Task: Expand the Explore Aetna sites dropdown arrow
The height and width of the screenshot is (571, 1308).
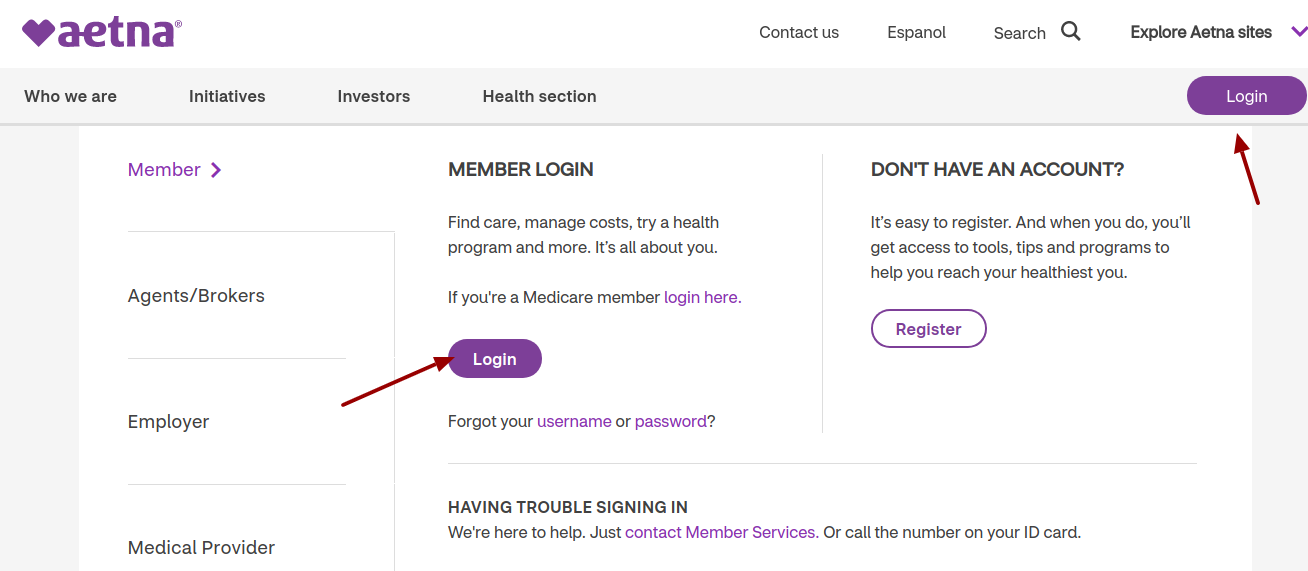Action: pos(1299,32)
